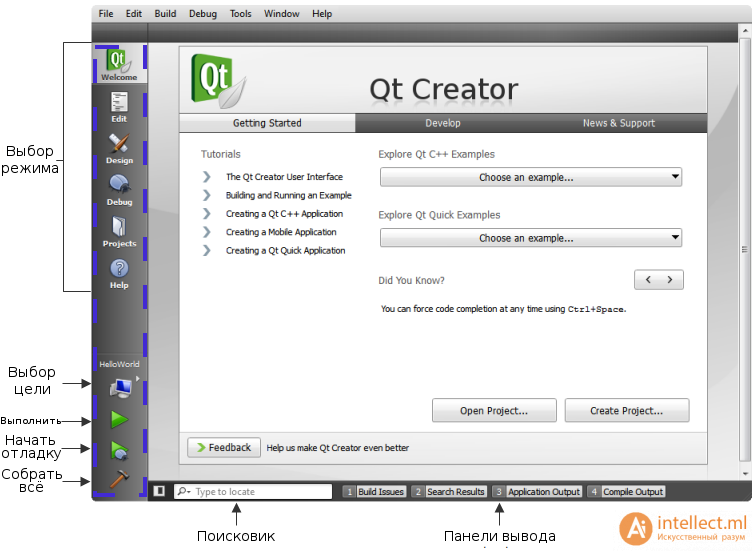Image resolution: width=754 pixels, height=551 pixels.
Task: Click the vertical scrollbar handle
Action: point(744,249)
